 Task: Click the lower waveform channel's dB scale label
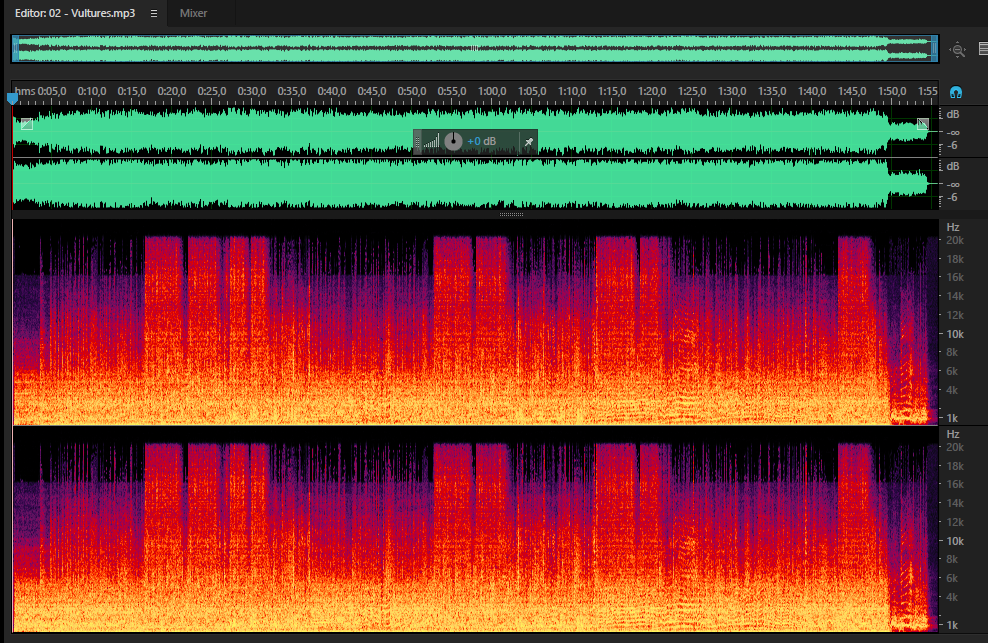[953, 166]
